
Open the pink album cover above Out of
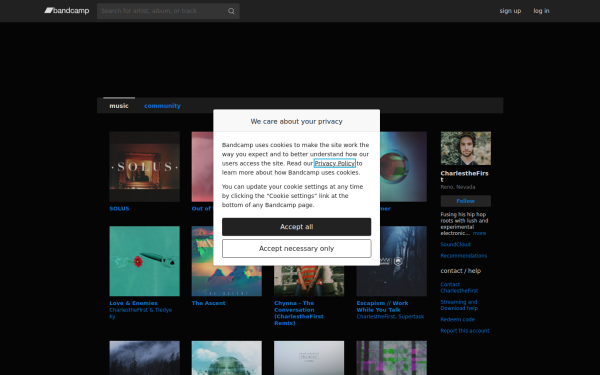[202, 167]
